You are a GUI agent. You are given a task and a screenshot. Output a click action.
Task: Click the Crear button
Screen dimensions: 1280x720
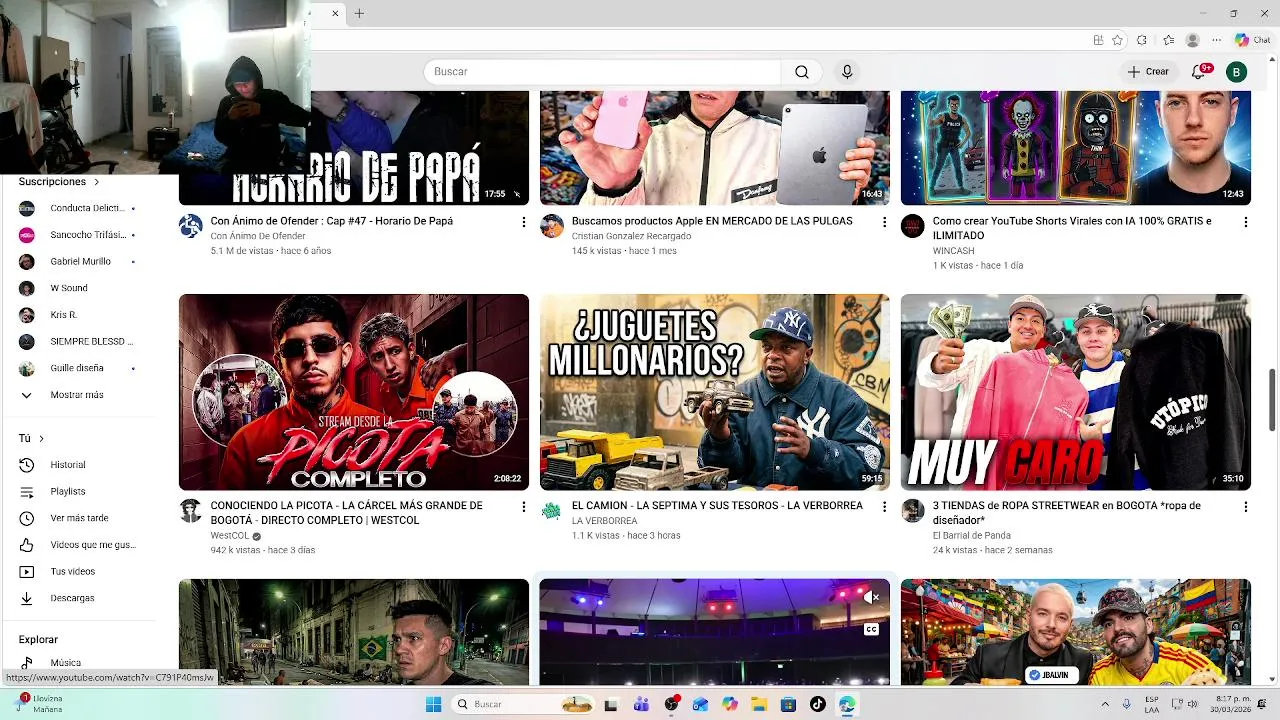[x=1147, y=72]
